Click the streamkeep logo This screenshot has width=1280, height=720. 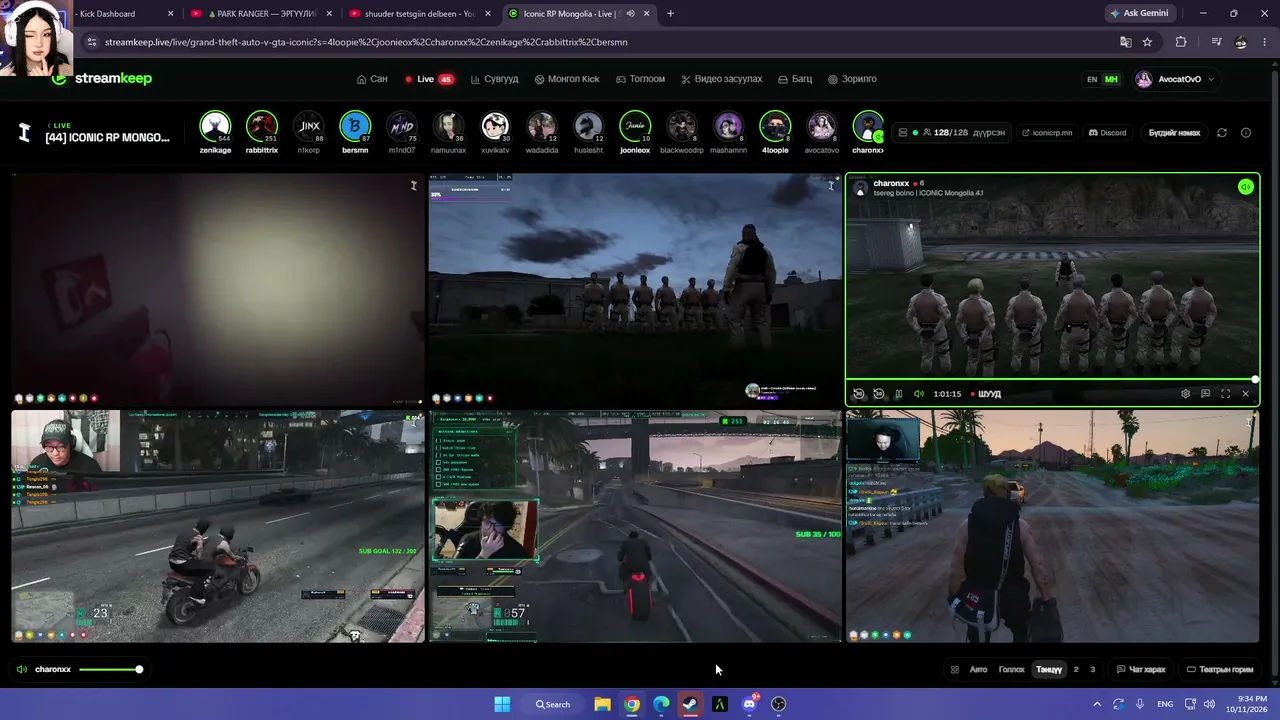pos(101,79)
